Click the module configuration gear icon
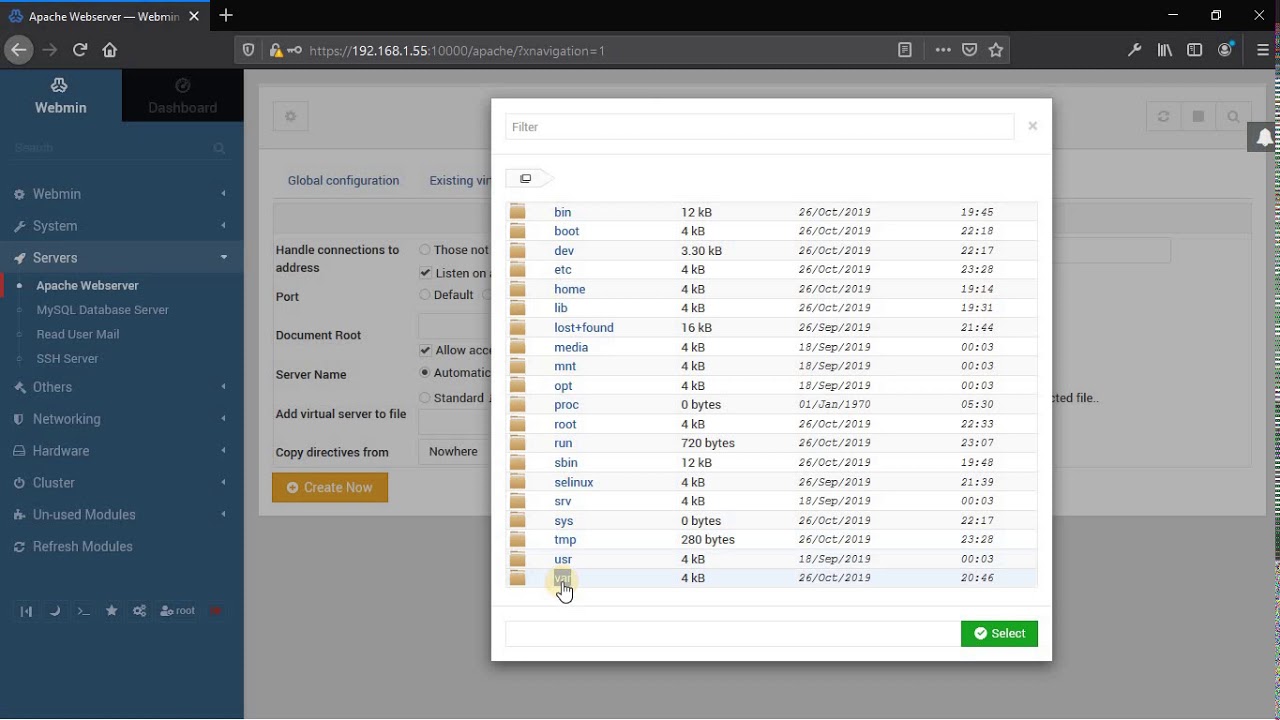The height and width of the screenshot is (720, 1280). [290, 116]
